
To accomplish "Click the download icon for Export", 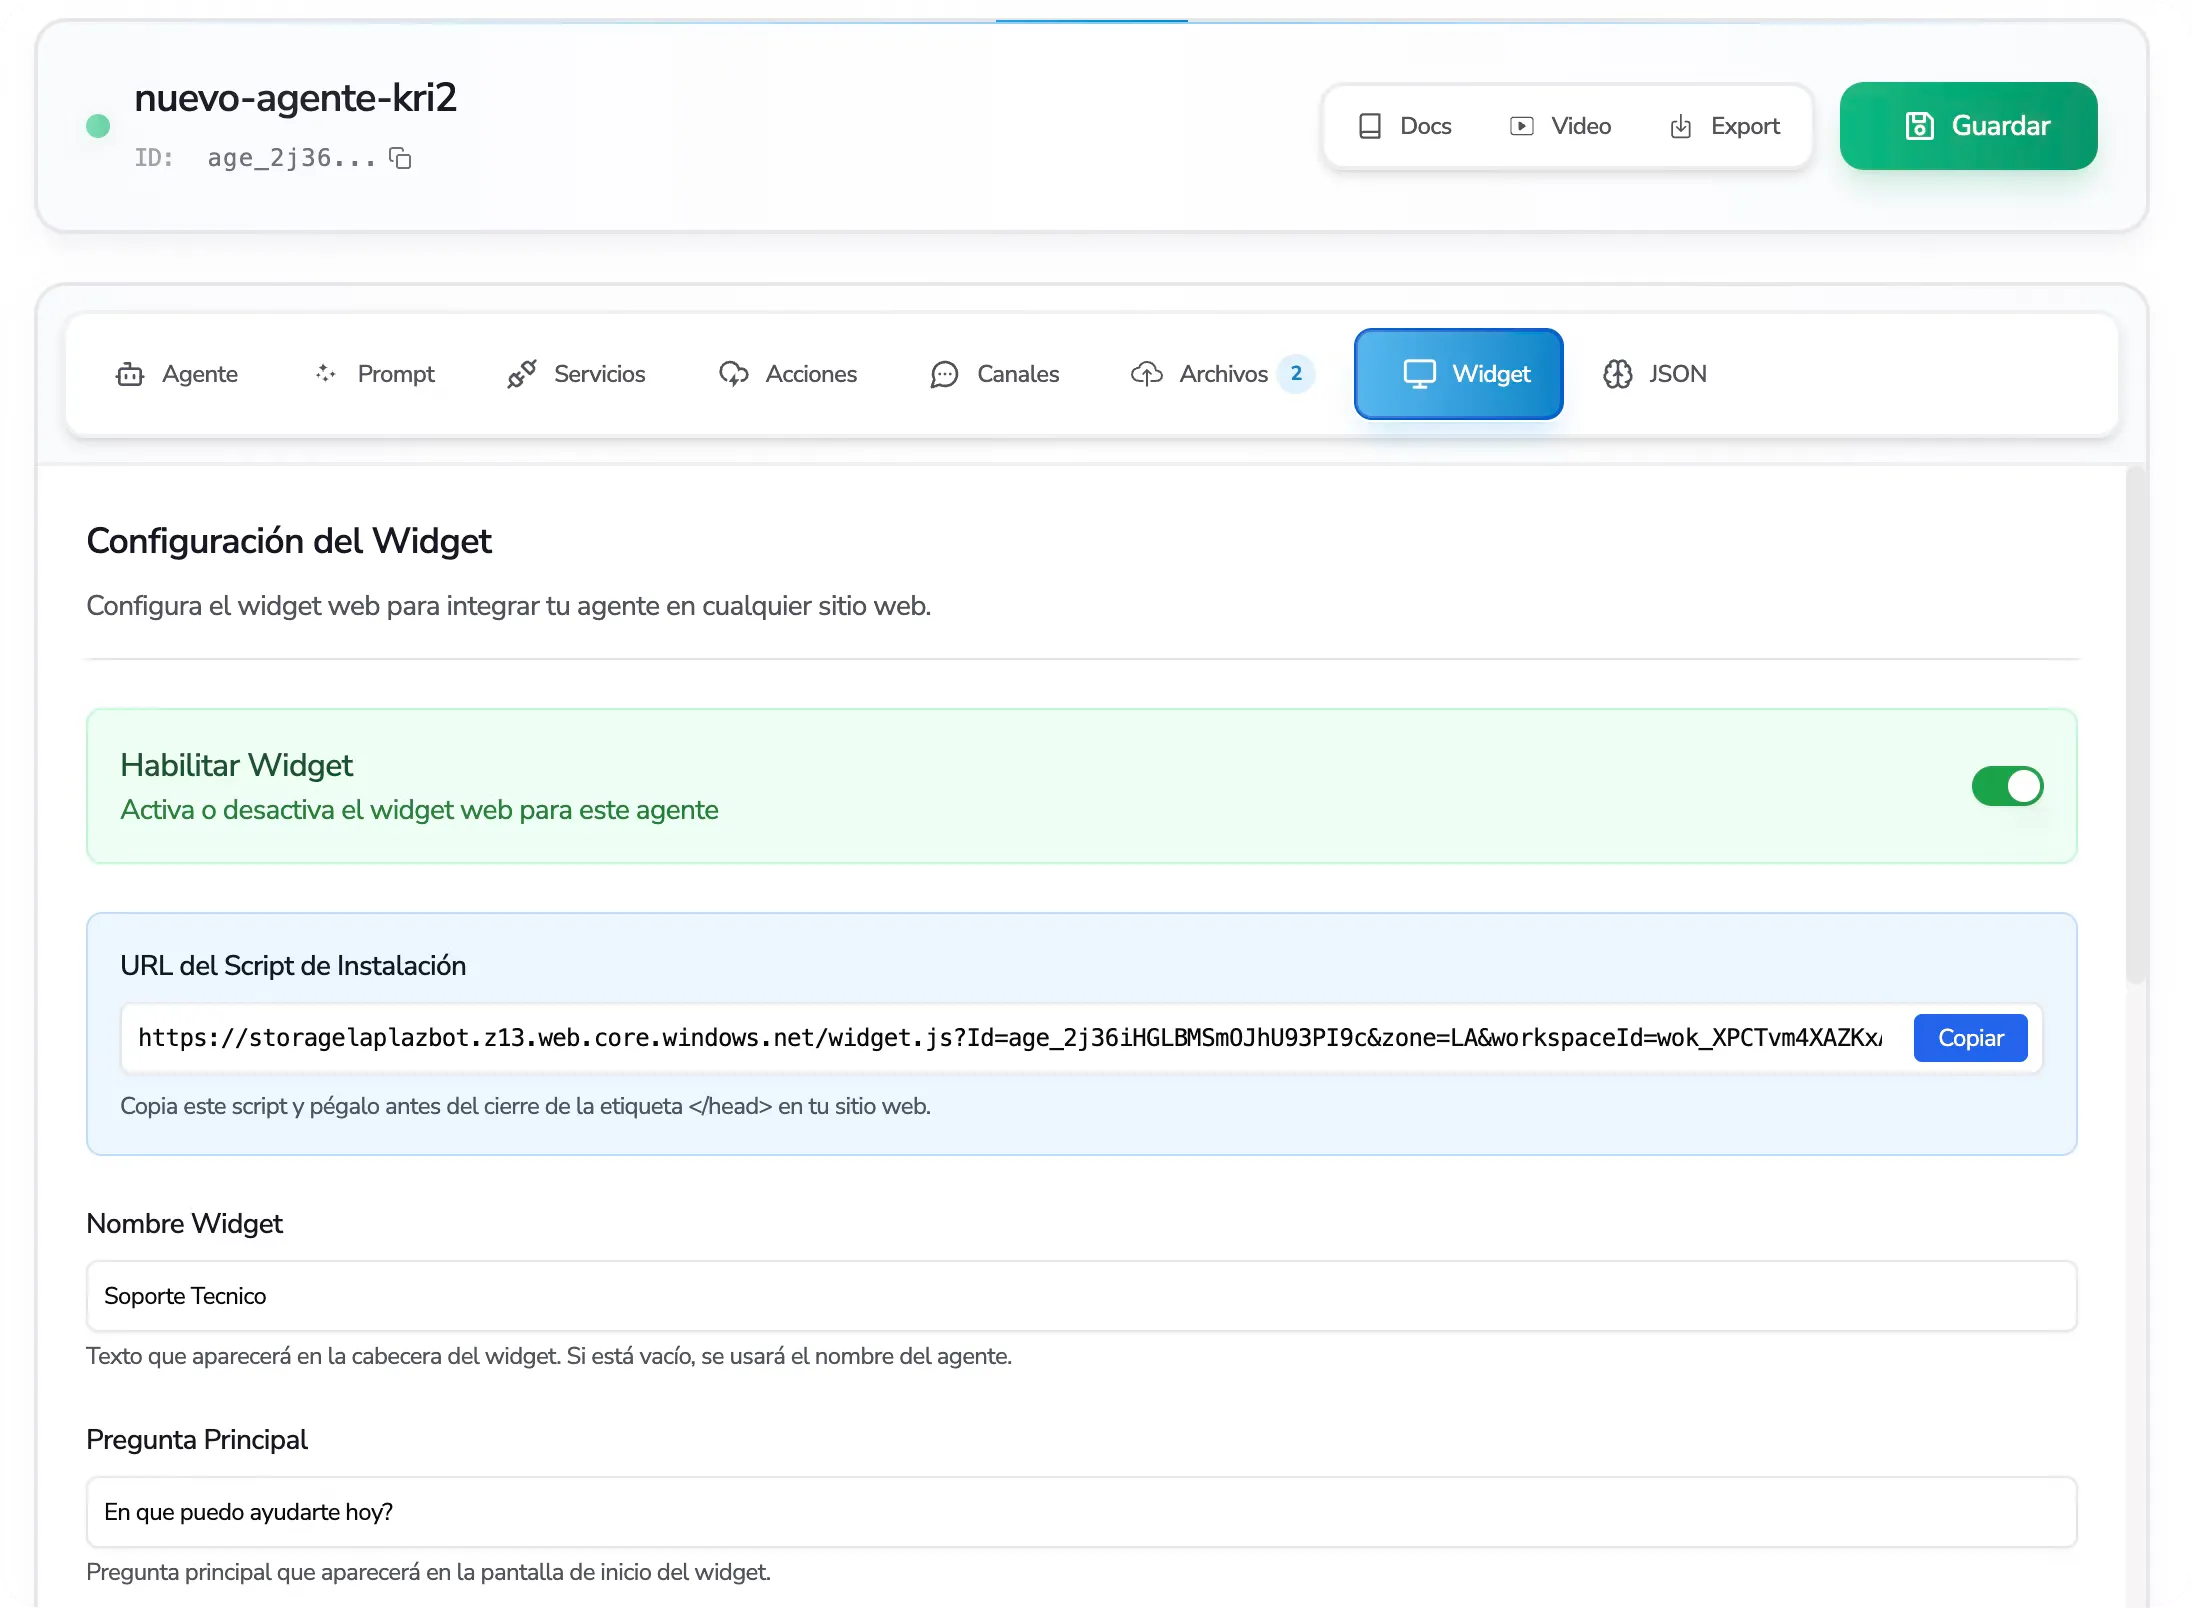I will click(1681, 126).
